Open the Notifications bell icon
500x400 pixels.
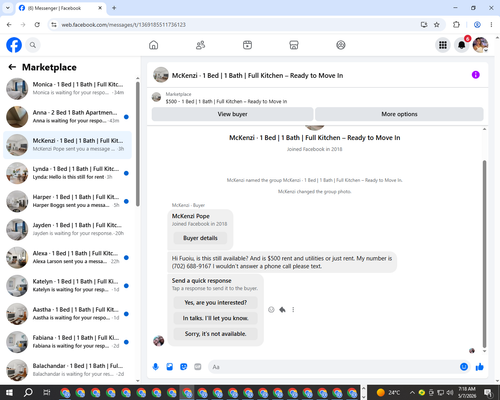pyautogui.click(x=462, y=45)
